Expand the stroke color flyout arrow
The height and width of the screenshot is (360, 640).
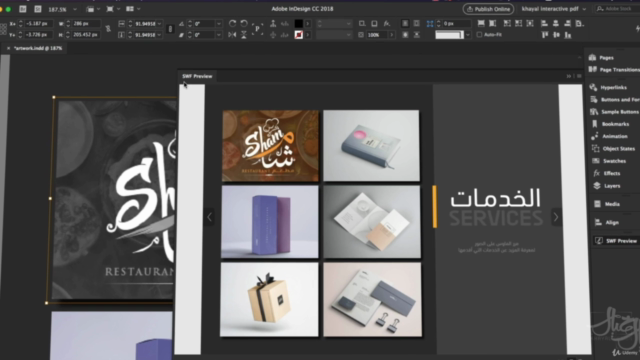coord(308,35)
